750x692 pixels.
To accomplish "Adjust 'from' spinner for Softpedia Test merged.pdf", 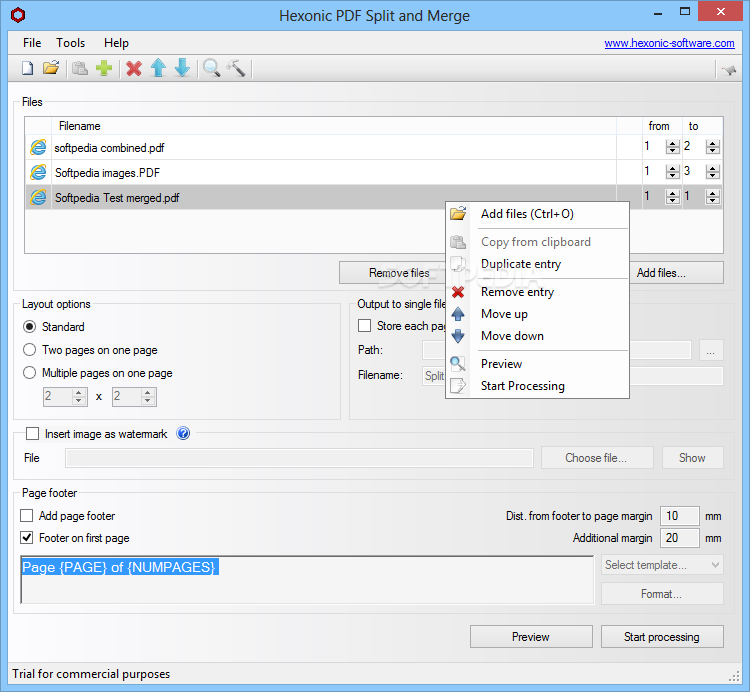I will pos(673,197).
